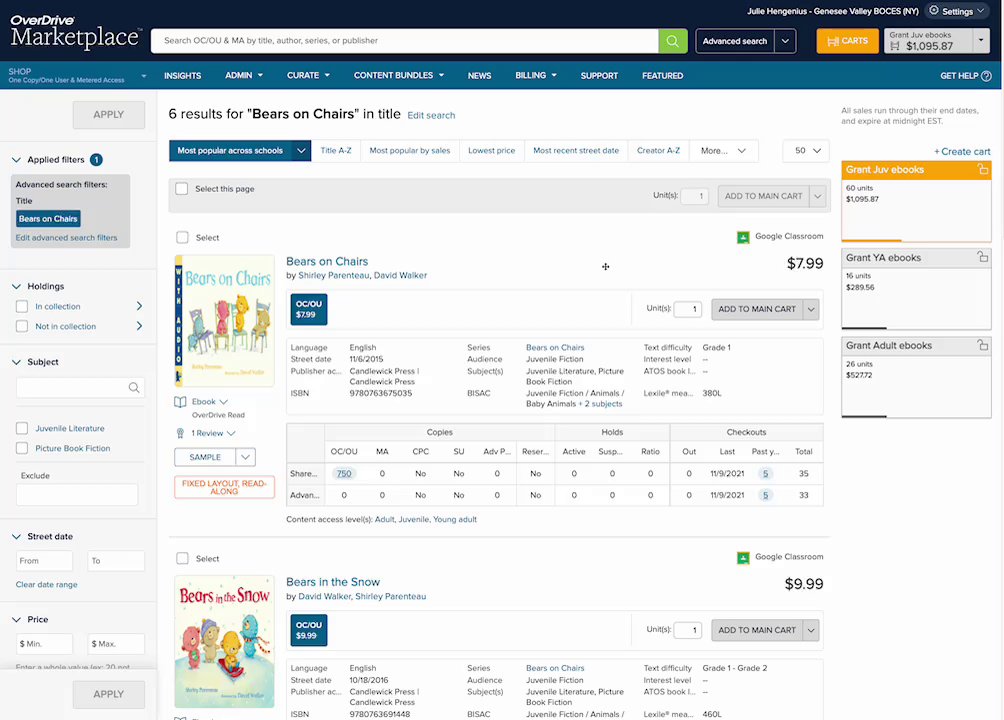The image size is (1004, 720).
Task: Tick the In collection holdings checkbox
Action: tap(22, 306)
